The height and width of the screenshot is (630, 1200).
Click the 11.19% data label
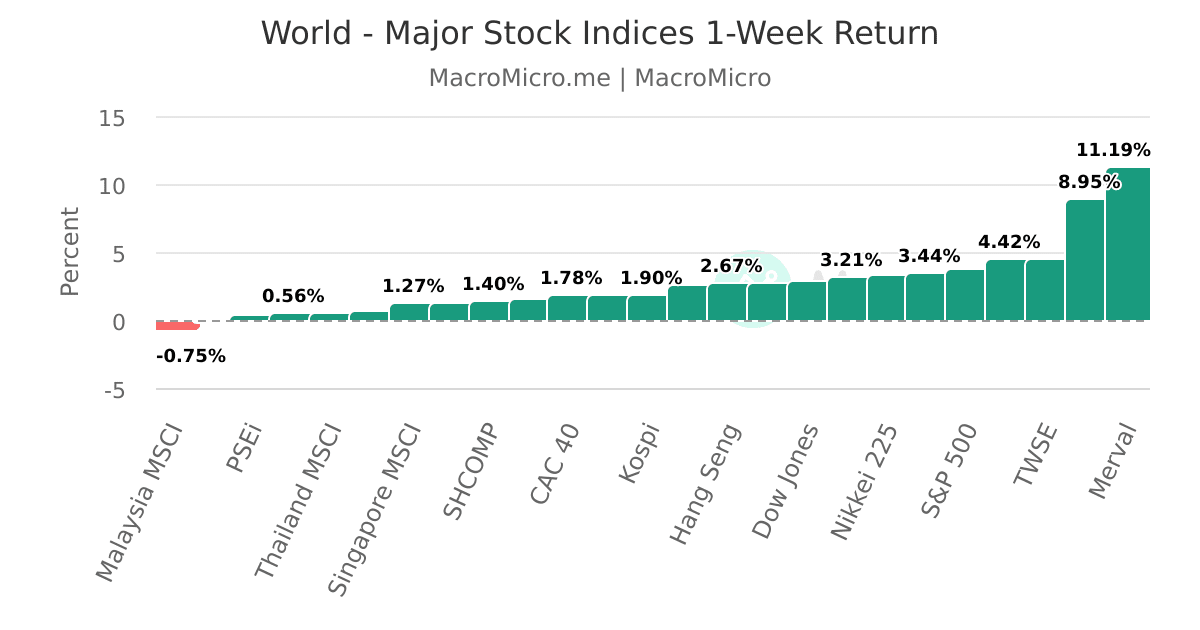[1113, 151]
